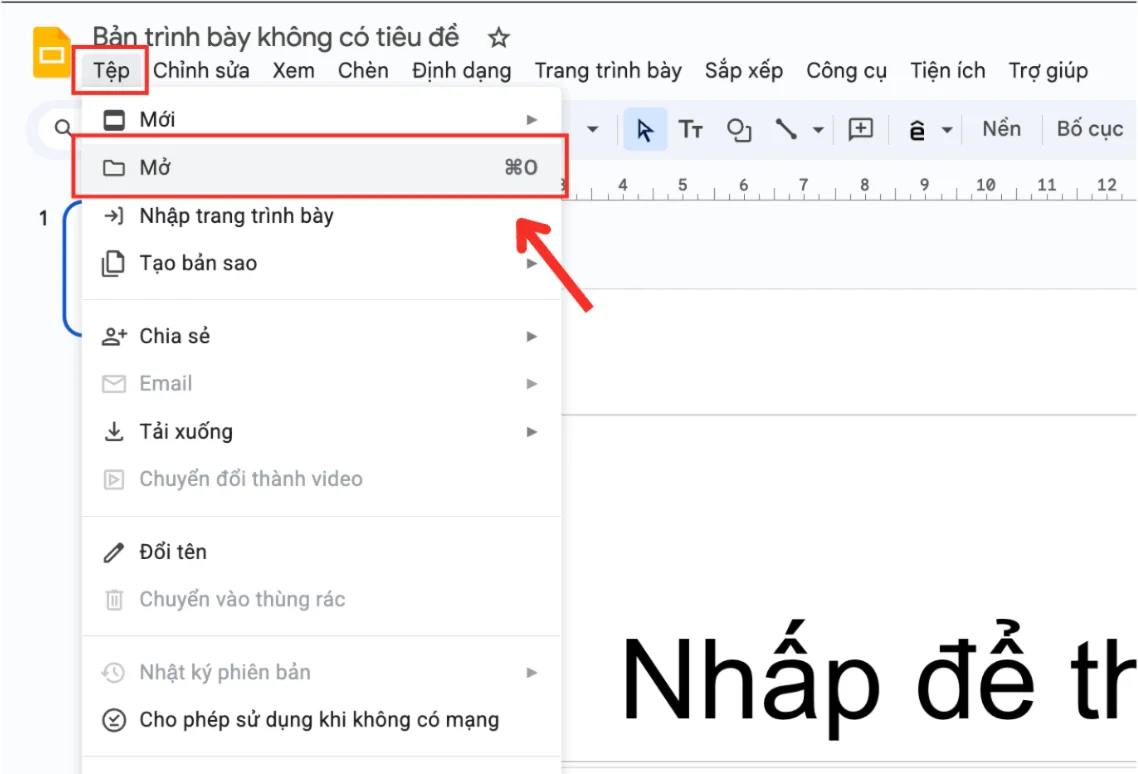1138x774 pixels.
Task: Open the Xem menu
Action: click(x=293, y=70)
